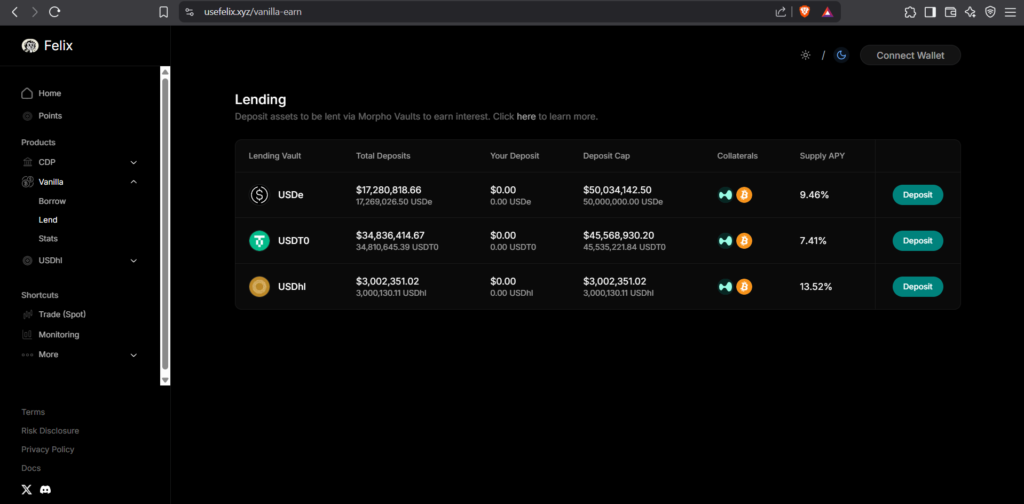
Task: Open Felix X (Twitter) icon
Action: (26, 489)
